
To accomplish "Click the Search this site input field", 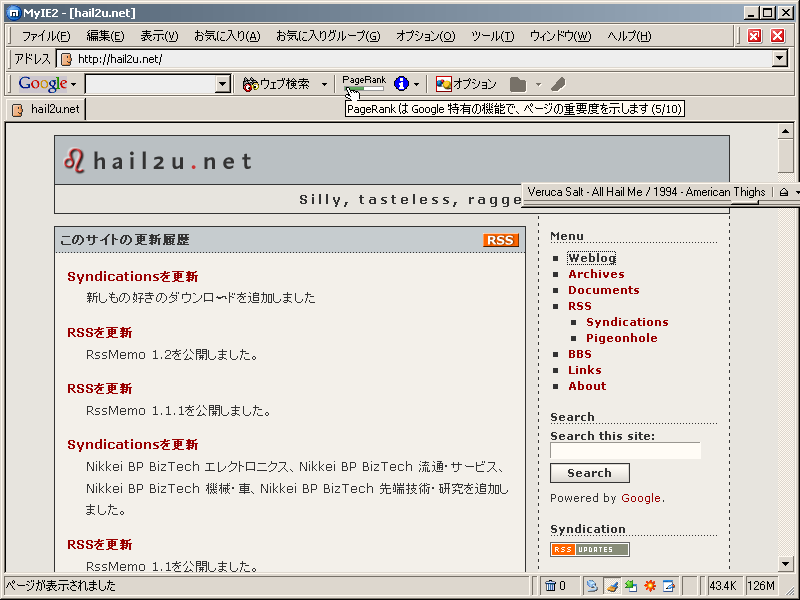I will [626, 450].
